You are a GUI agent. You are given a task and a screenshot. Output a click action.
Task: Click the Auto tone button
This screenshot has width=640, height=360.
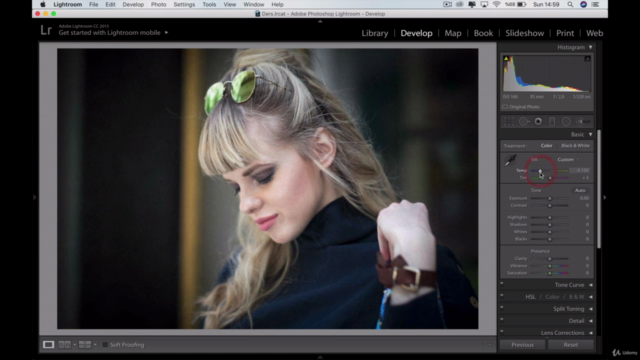[580, 190]
